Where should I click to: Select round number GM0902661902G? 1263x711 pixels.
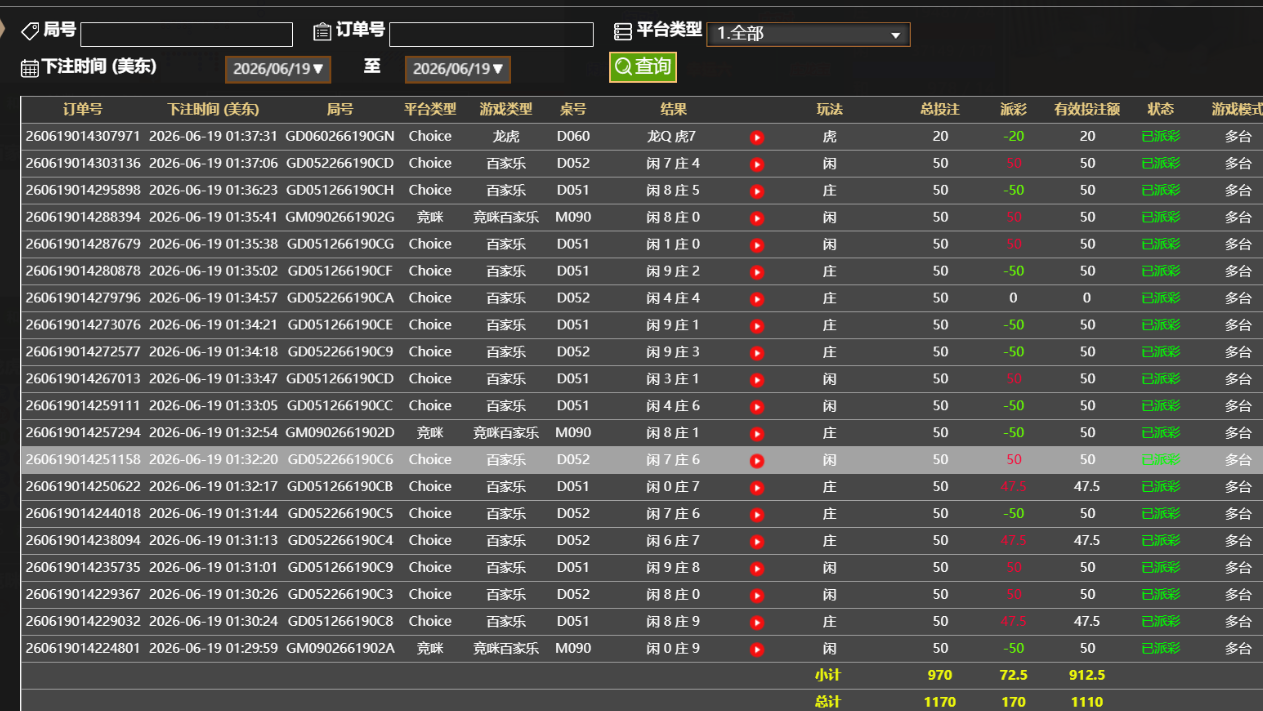(x=340, y=217)
